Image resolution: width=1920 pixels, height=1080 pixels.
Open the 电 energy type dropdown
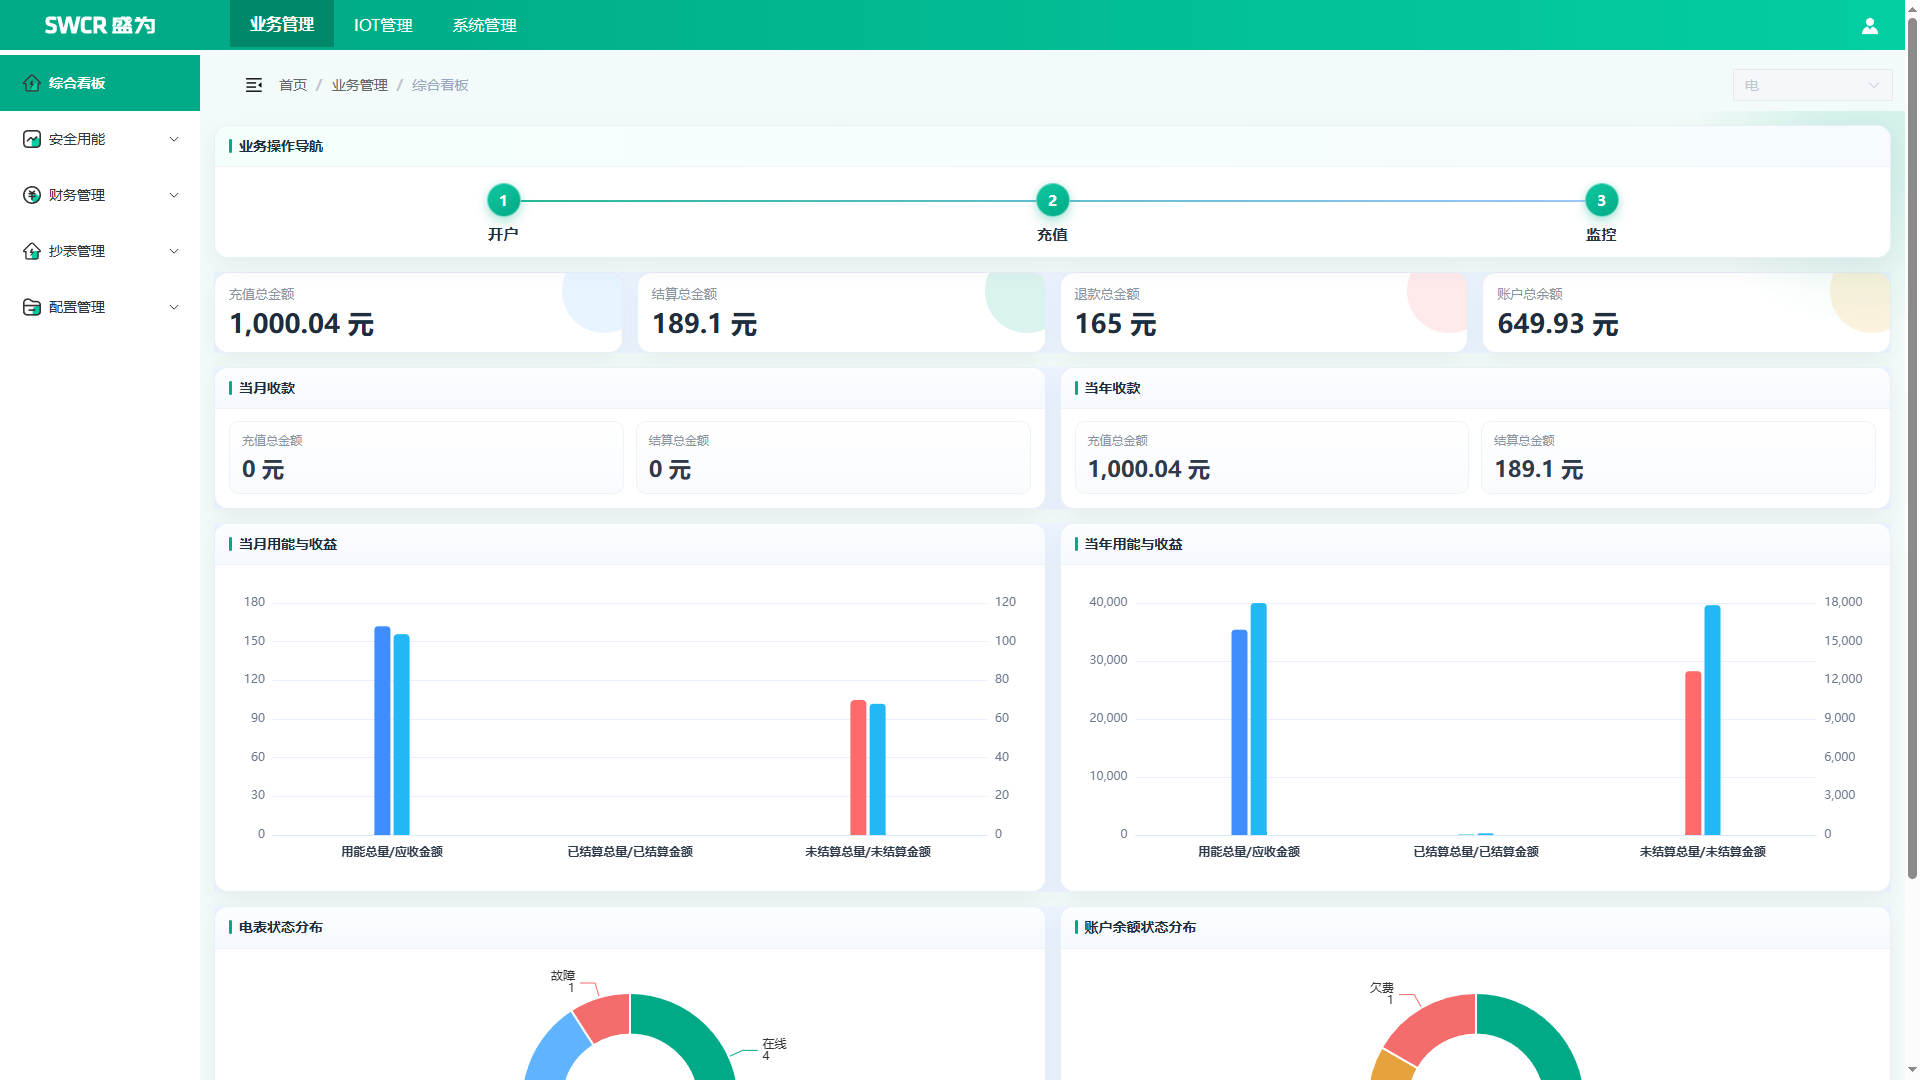point(1812,85)
